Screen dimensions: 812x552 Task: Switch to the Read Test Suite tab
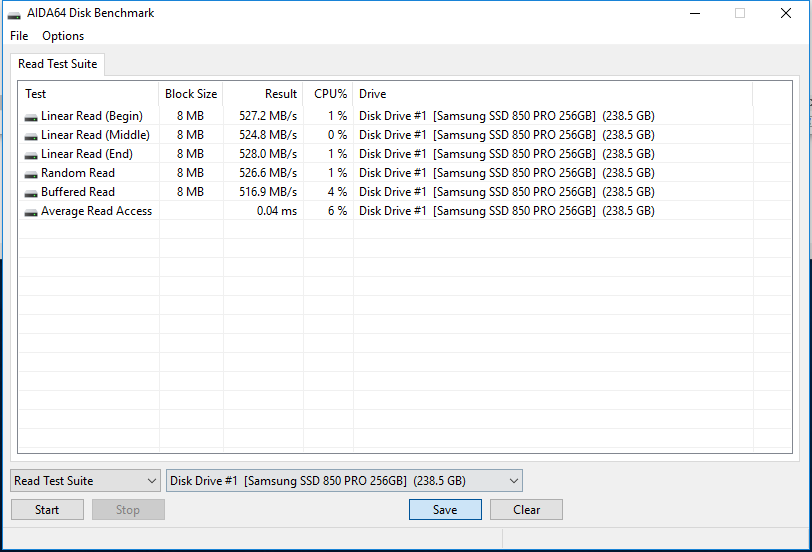(57, 64)
